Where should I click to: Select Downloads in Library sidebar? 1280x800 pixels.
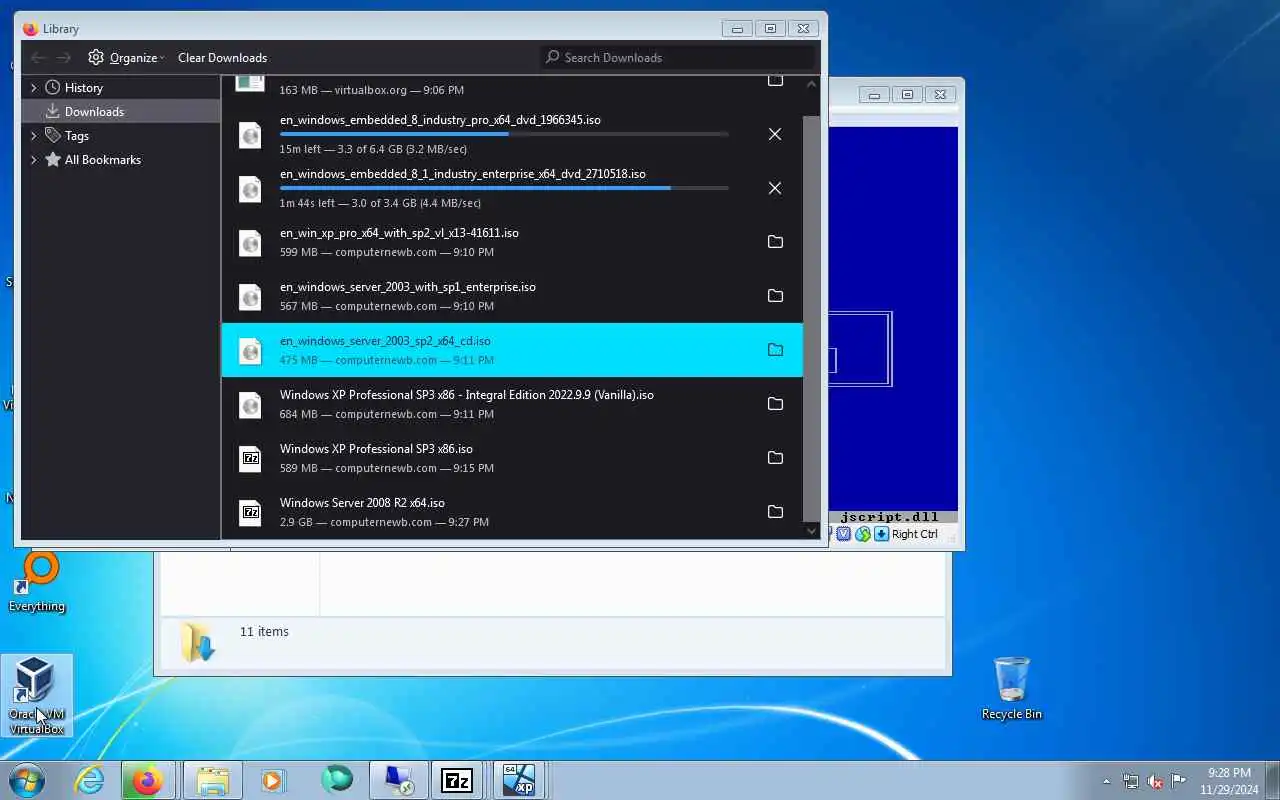(120, 112)
